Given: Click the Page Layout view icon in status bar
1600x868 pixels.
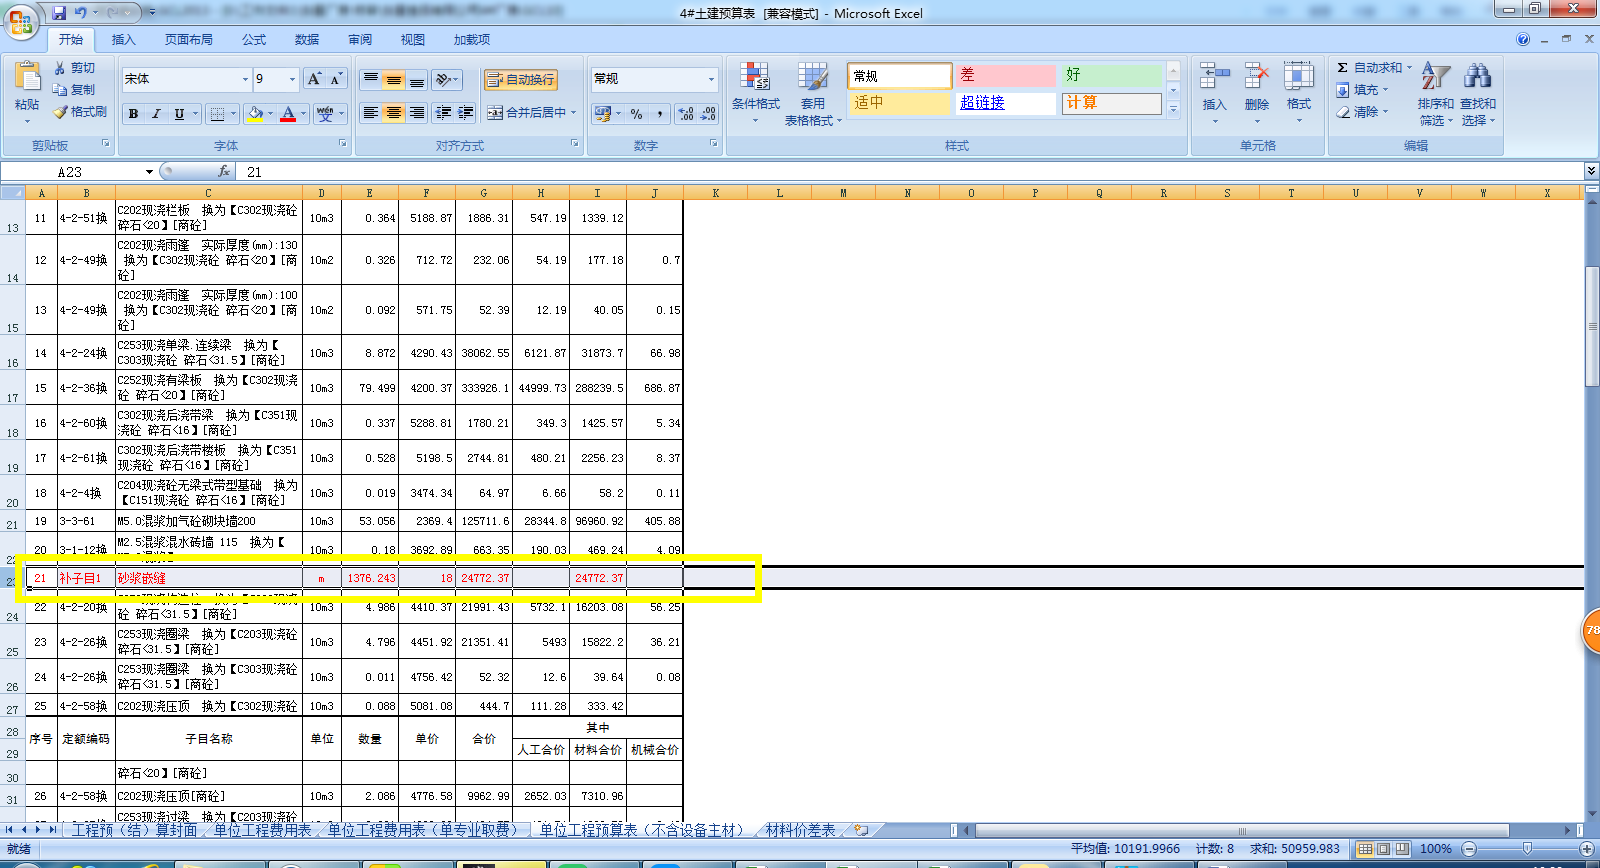Looking at the screenshot, I should pos(1384,849).
